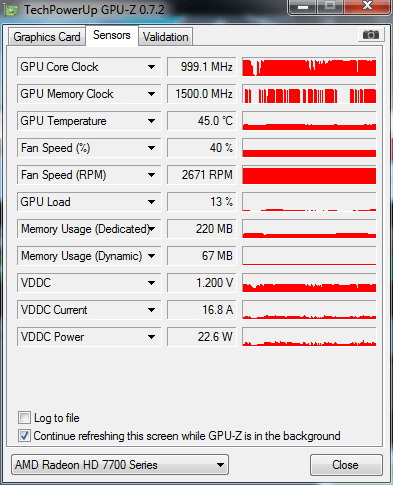393x485 pixels.
Task: Click the GPU-Z app icon in title bar
Action: (x=12, y=11)
